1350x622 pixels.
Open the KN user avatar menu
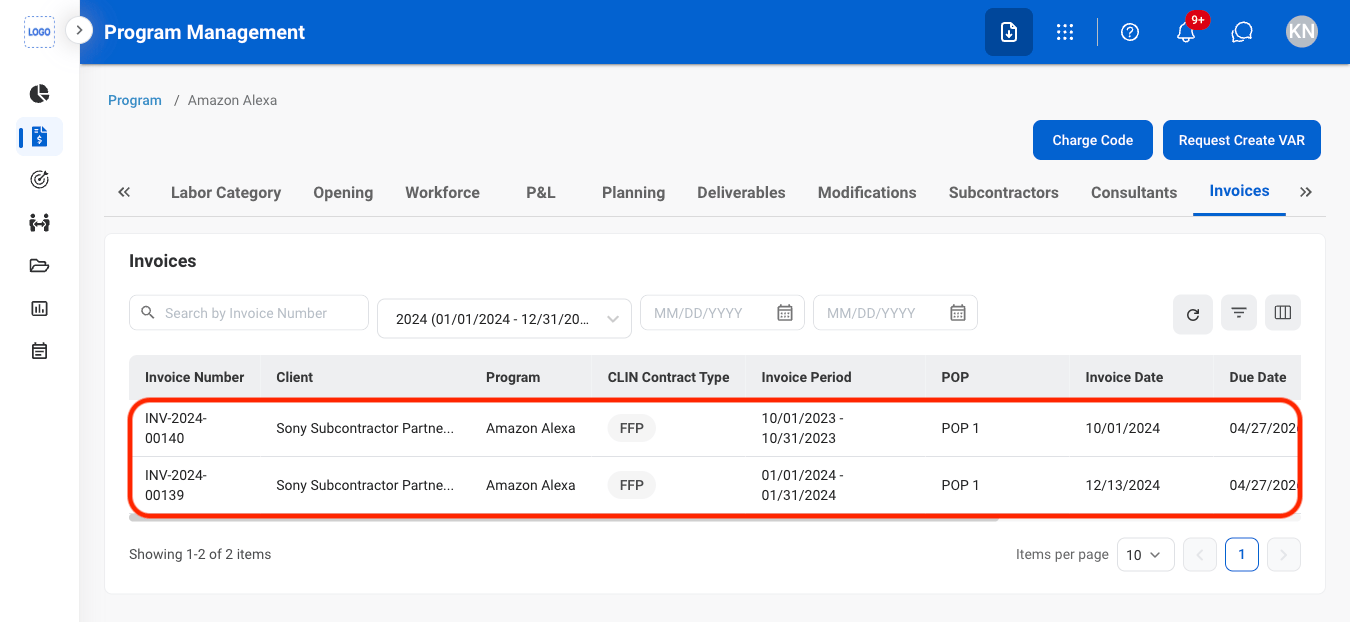[x=1302, y=32]
